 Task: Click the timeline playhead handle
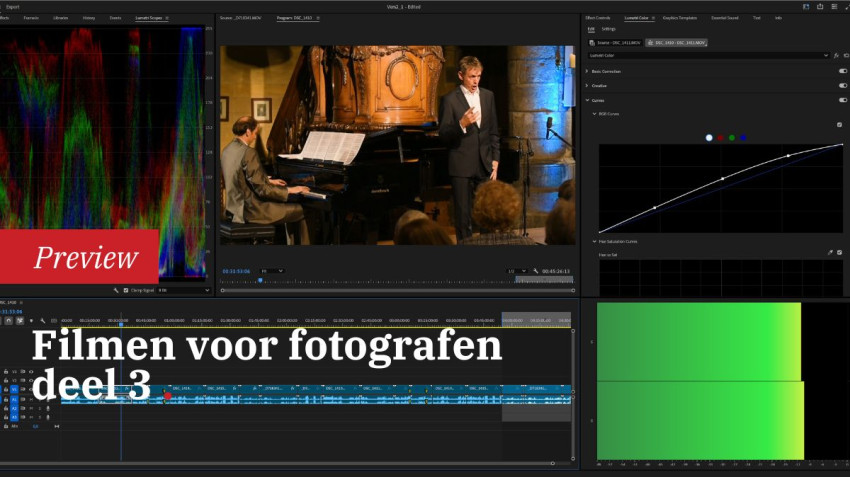click(121, 323)
